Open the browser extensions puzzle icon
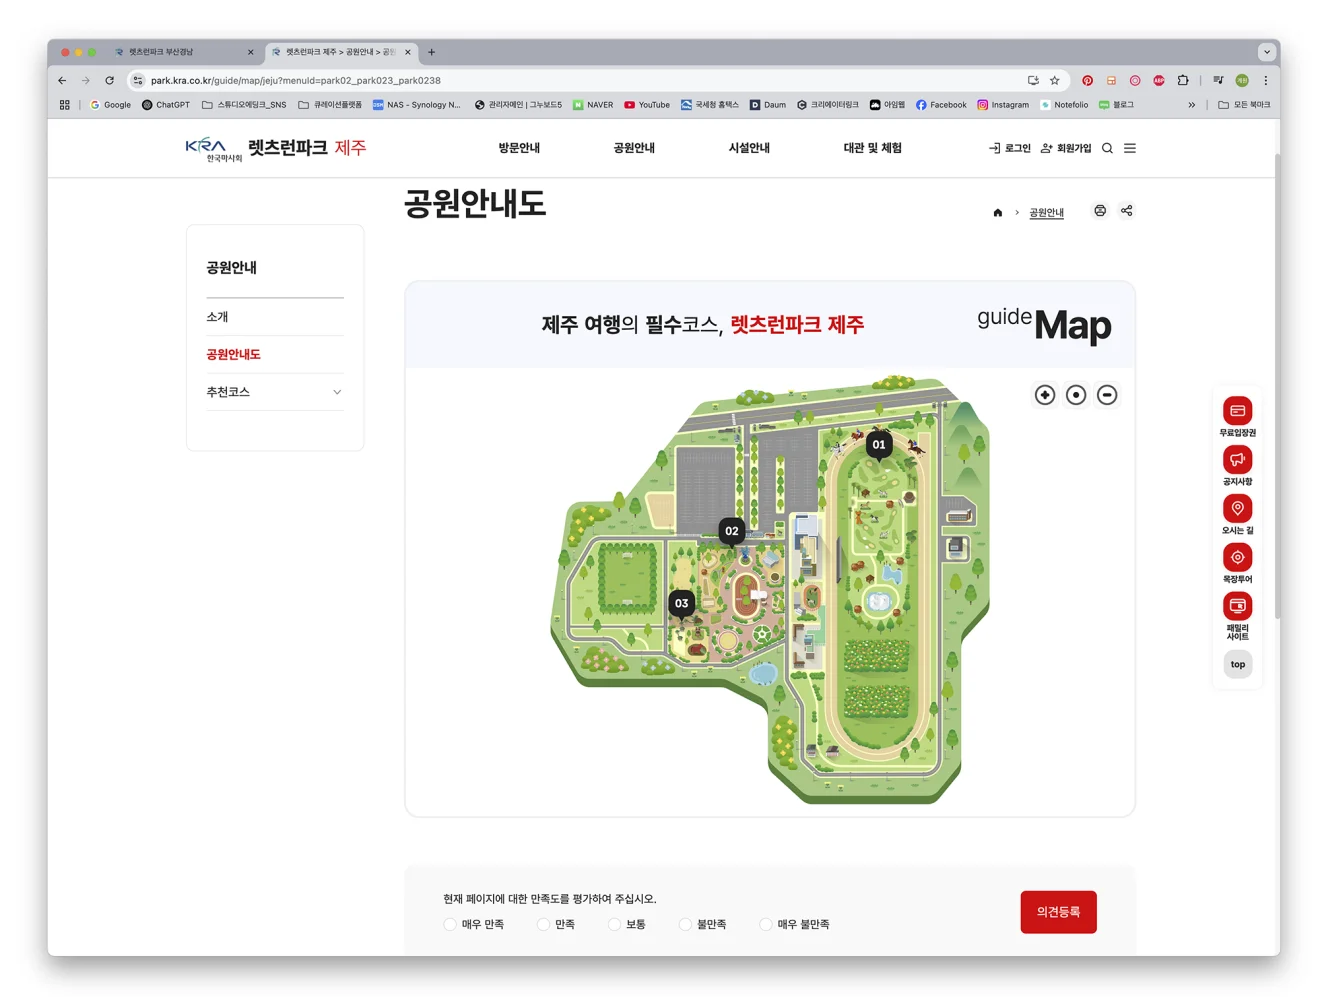This screenshot has width=1320, height=997. pos(1183,80)
